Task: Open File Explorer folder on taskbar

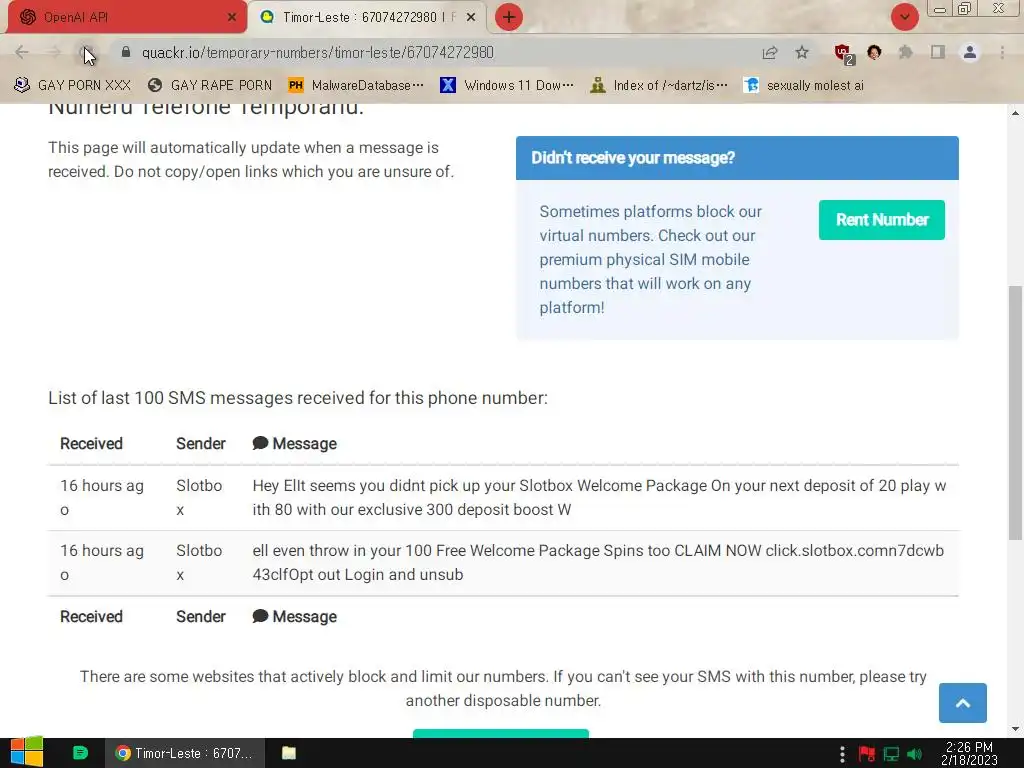Action: coord(289,753)
